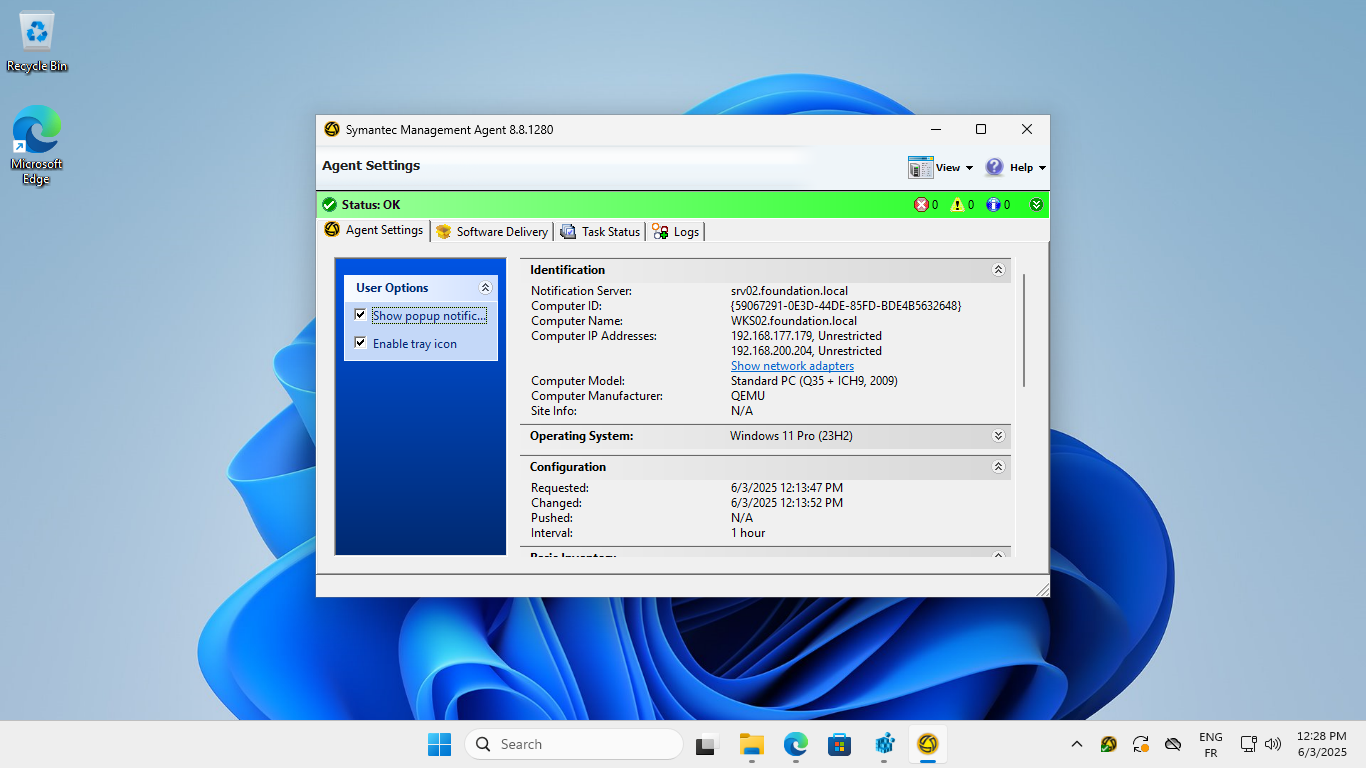
Task: Minimize the Symantec Management Agent window
Action: (x=936, y=129)
